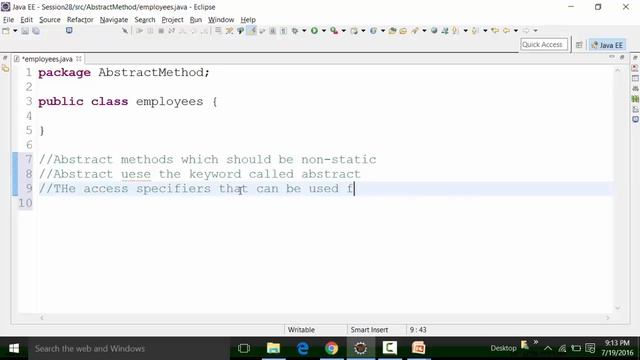
Task: Click the Quick Access search field
Action: [544, 44]
